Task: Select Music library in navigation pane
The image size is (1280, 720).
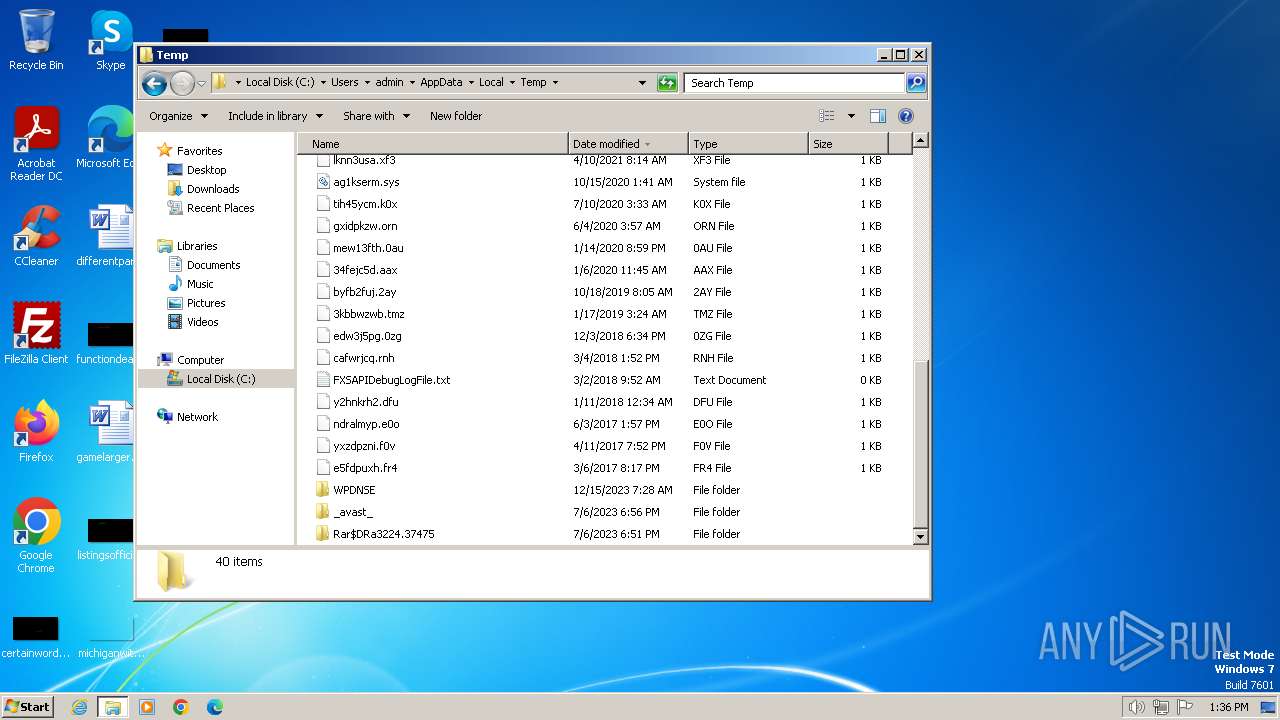Action: [x=200, y=284]
